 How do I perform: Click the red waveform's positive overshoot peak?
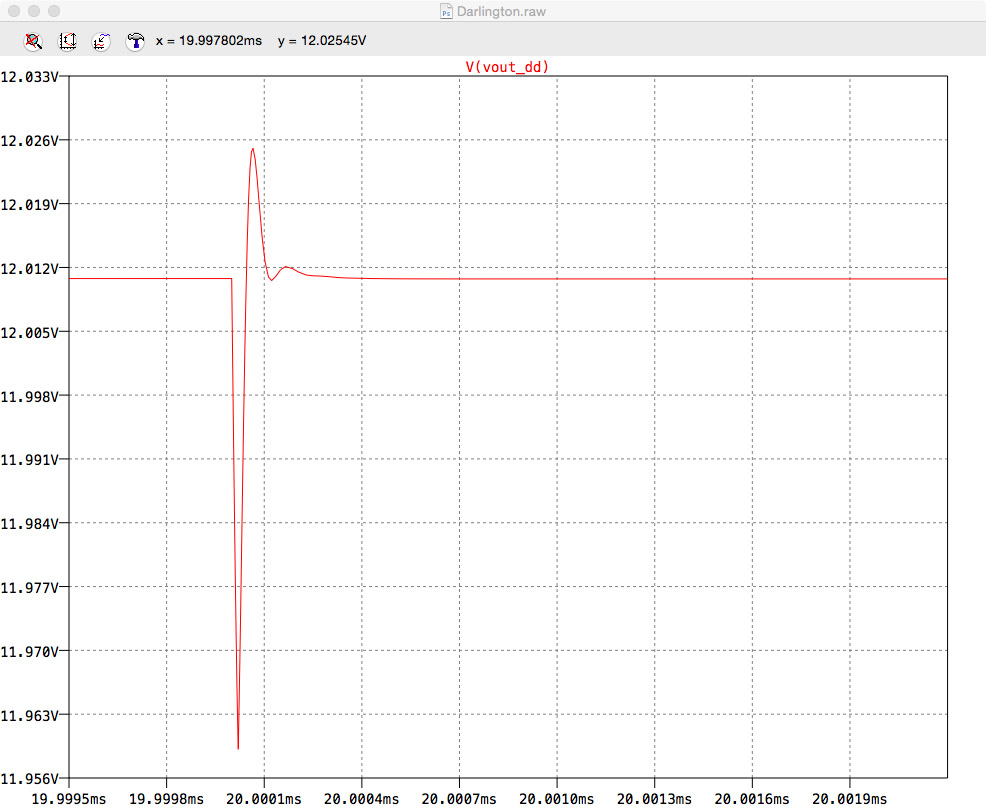(253, 149)
